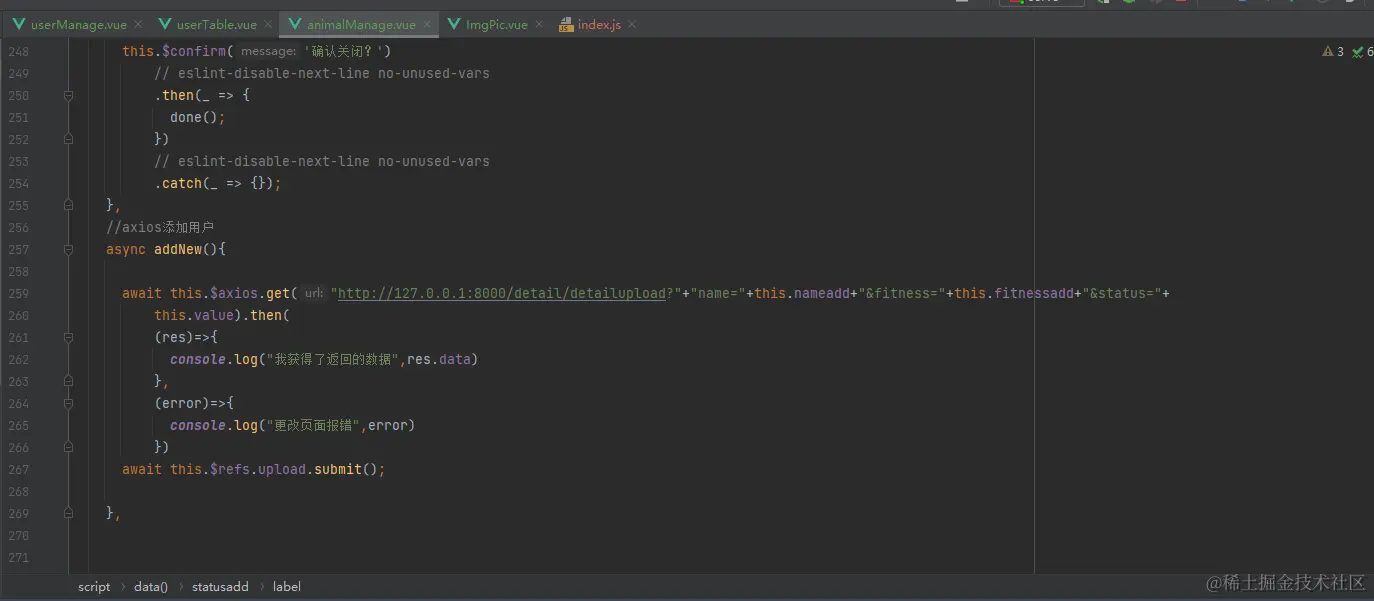This screenshot has width=1374, height=601.
Task: Select the script breadcrumb
Action: (x=94, y=587)
